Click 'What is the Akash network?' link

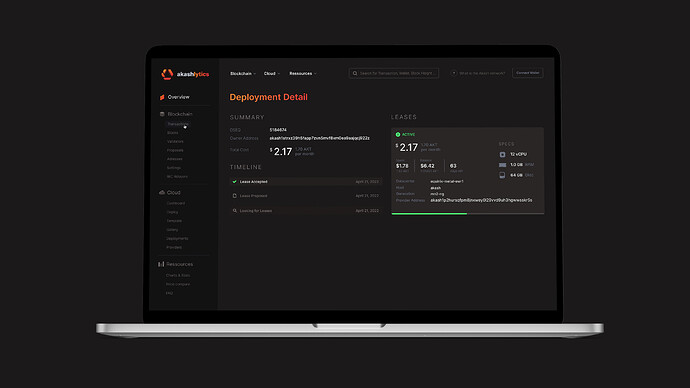pyautogui.click(x=482, y=73)
